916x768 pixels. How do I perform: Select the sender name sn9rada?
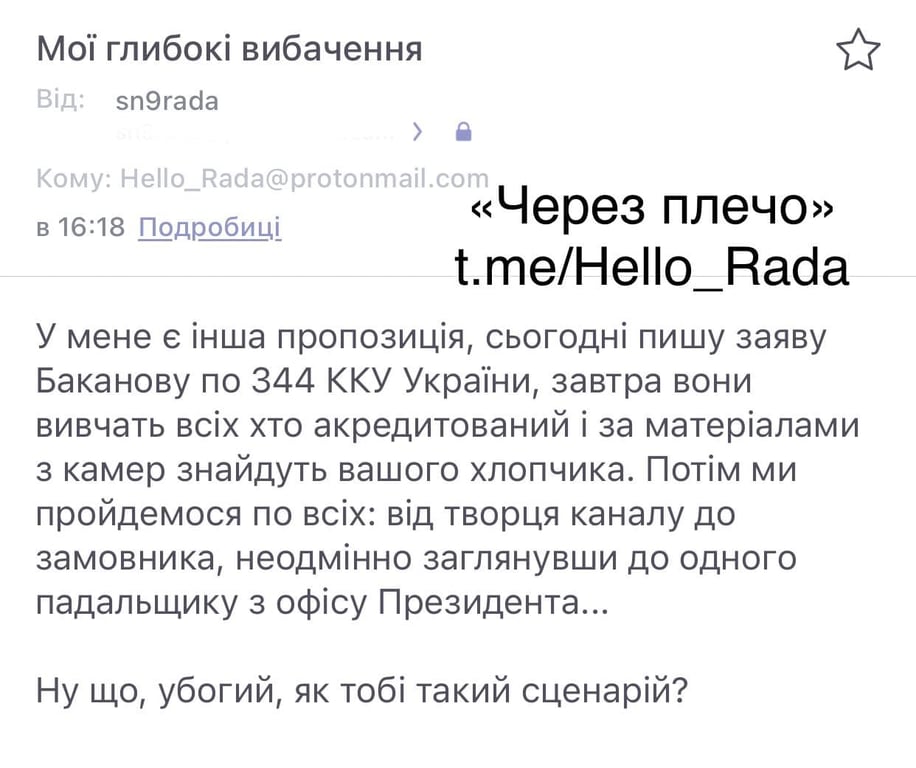(x=167, y=101)
